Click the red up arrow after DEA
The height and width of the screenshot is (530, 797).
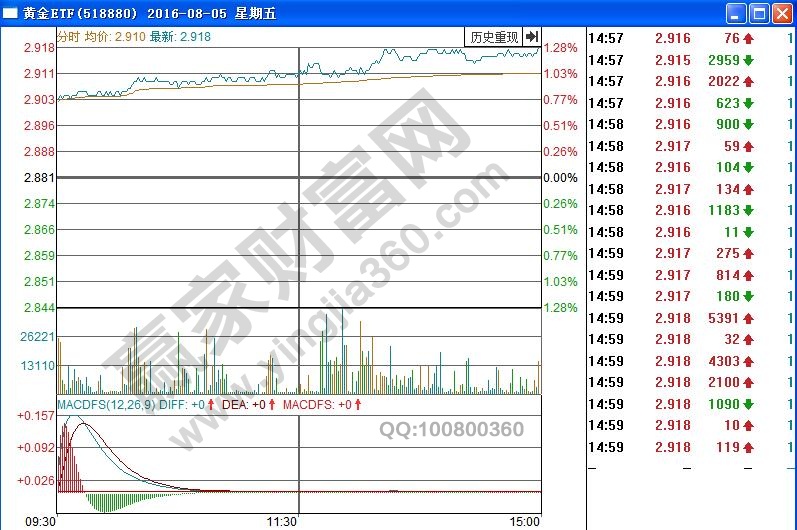271,405
